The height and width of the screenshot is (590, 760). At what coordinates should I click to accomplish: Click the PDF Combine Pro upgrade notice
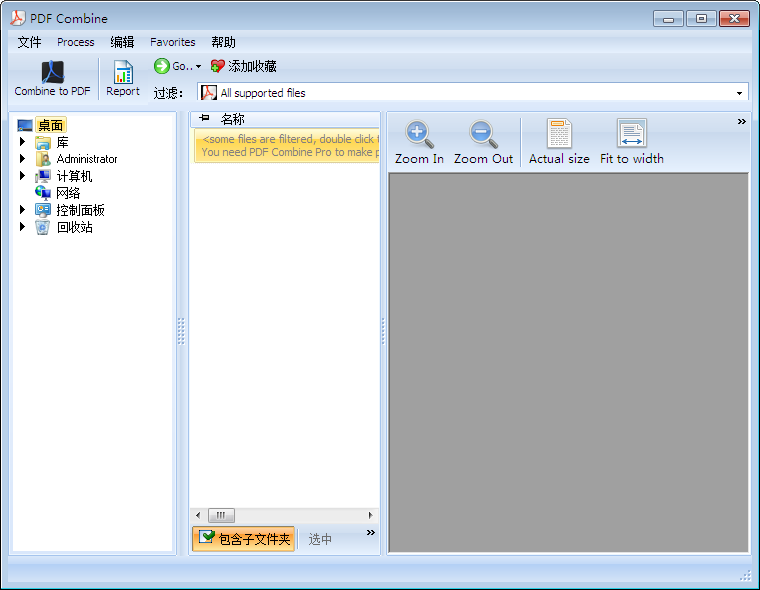point(288,152)
